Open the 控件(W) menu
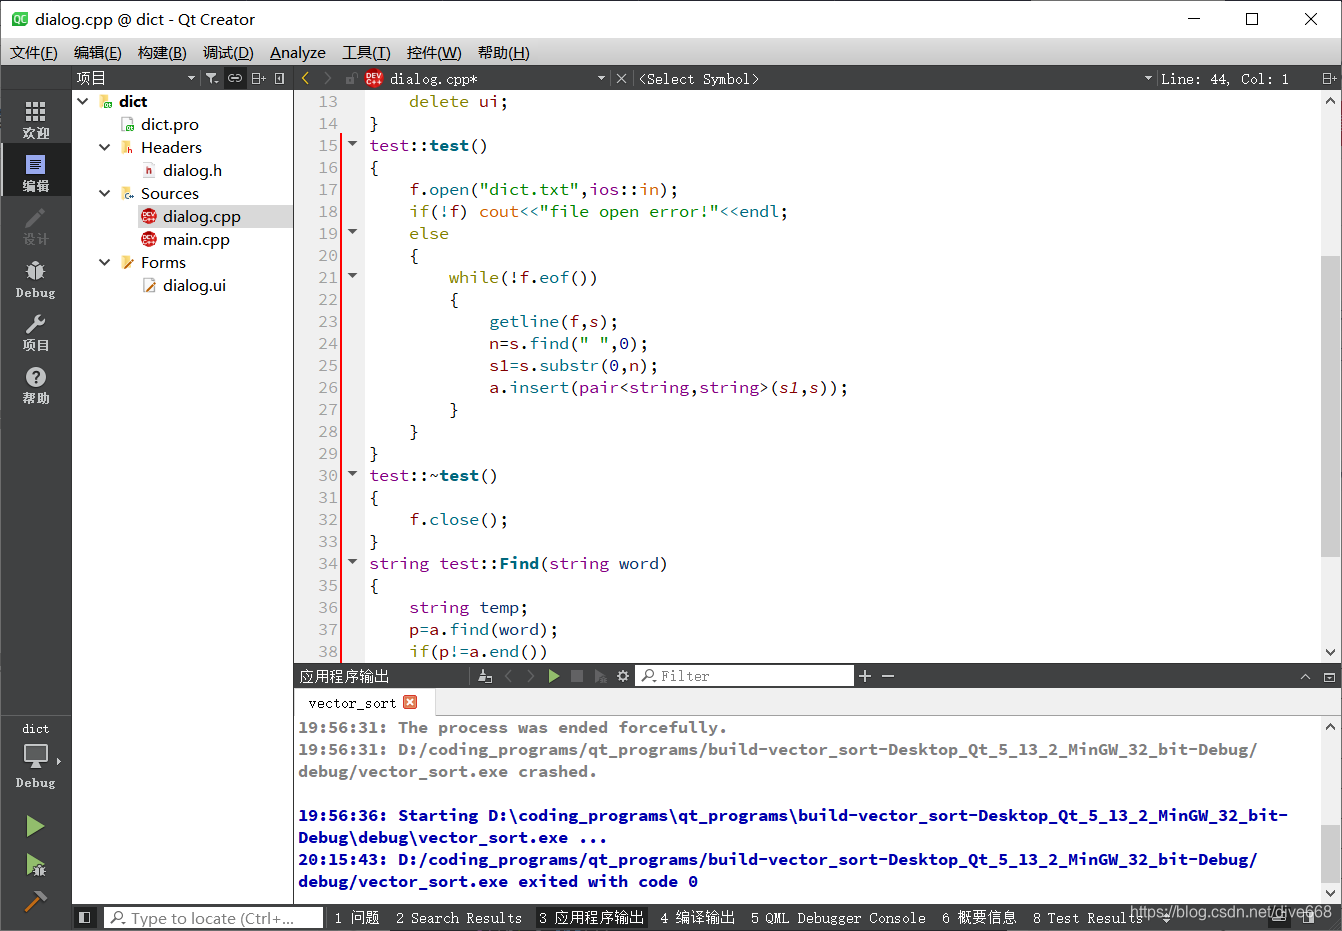 click(434, 53)
